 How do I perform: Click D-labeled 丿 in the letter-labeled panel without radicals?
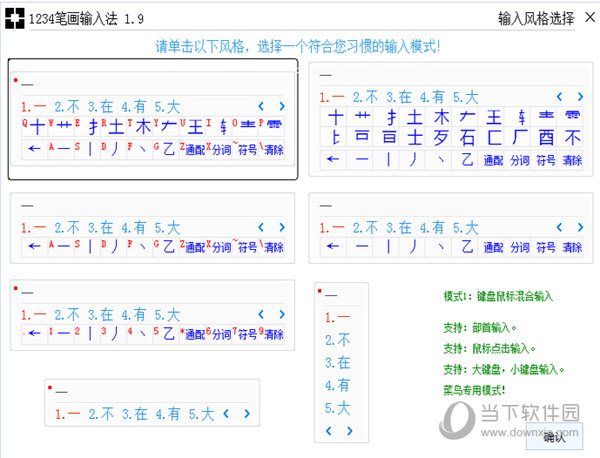pyautogui.click(x=114, y=247)
